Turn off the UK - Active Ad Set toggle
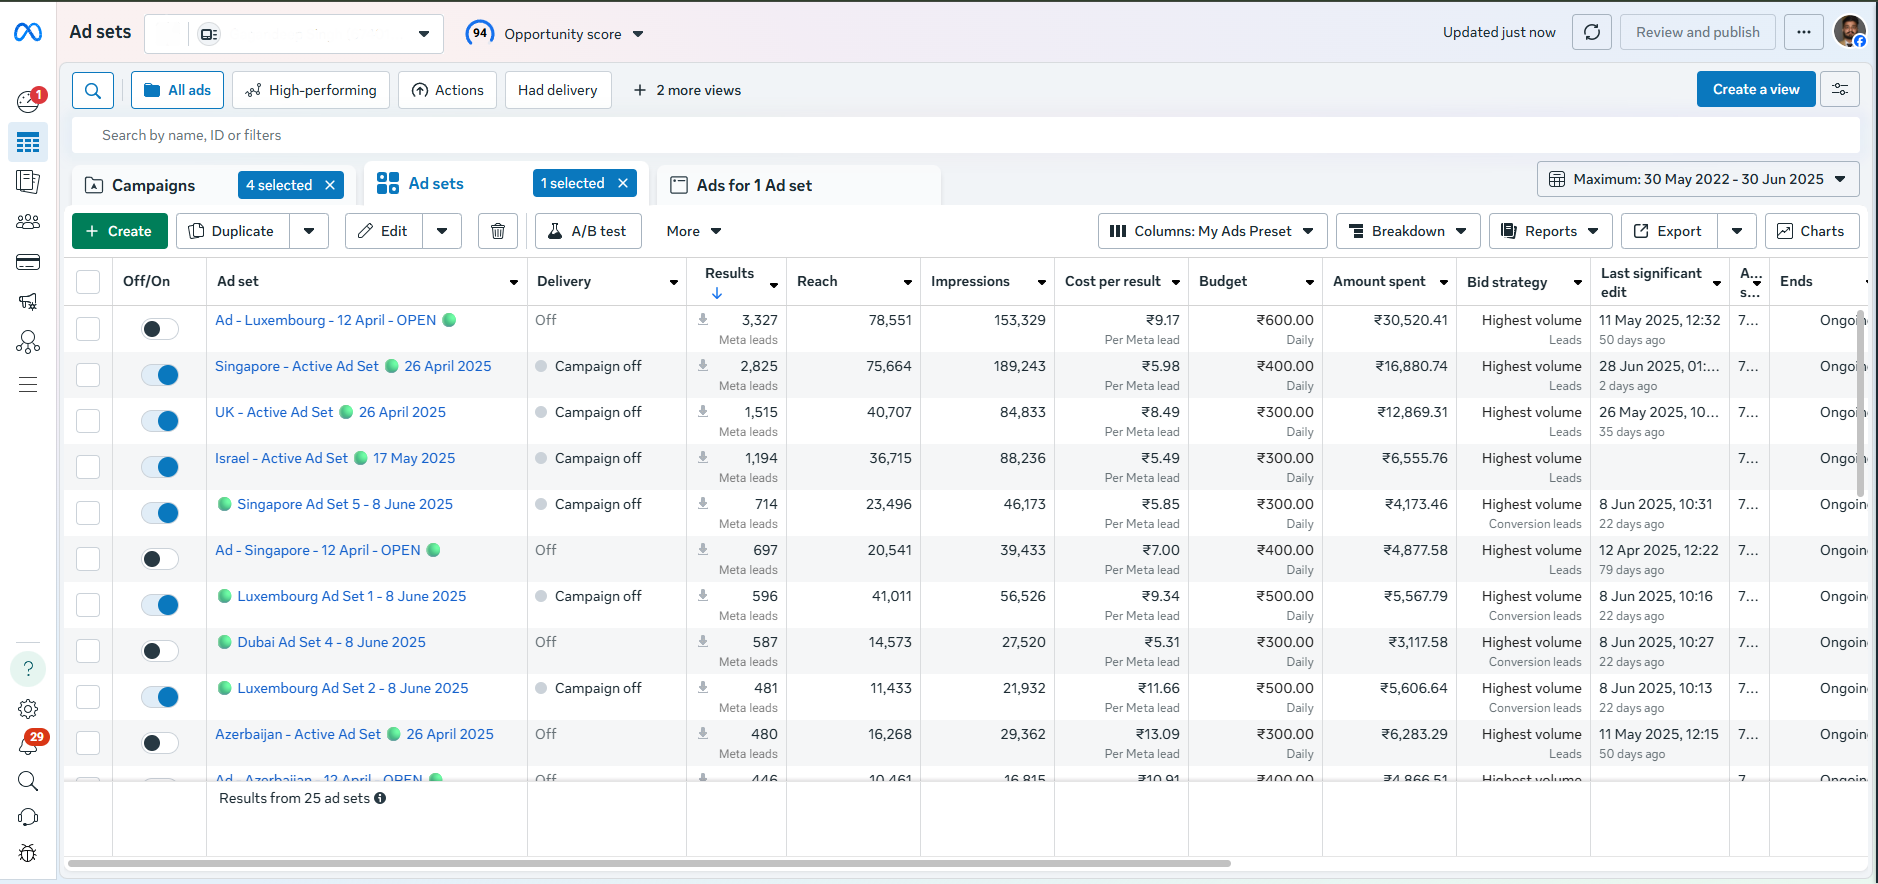This screenshot has width=1878, height=884. tap(159, 421)
